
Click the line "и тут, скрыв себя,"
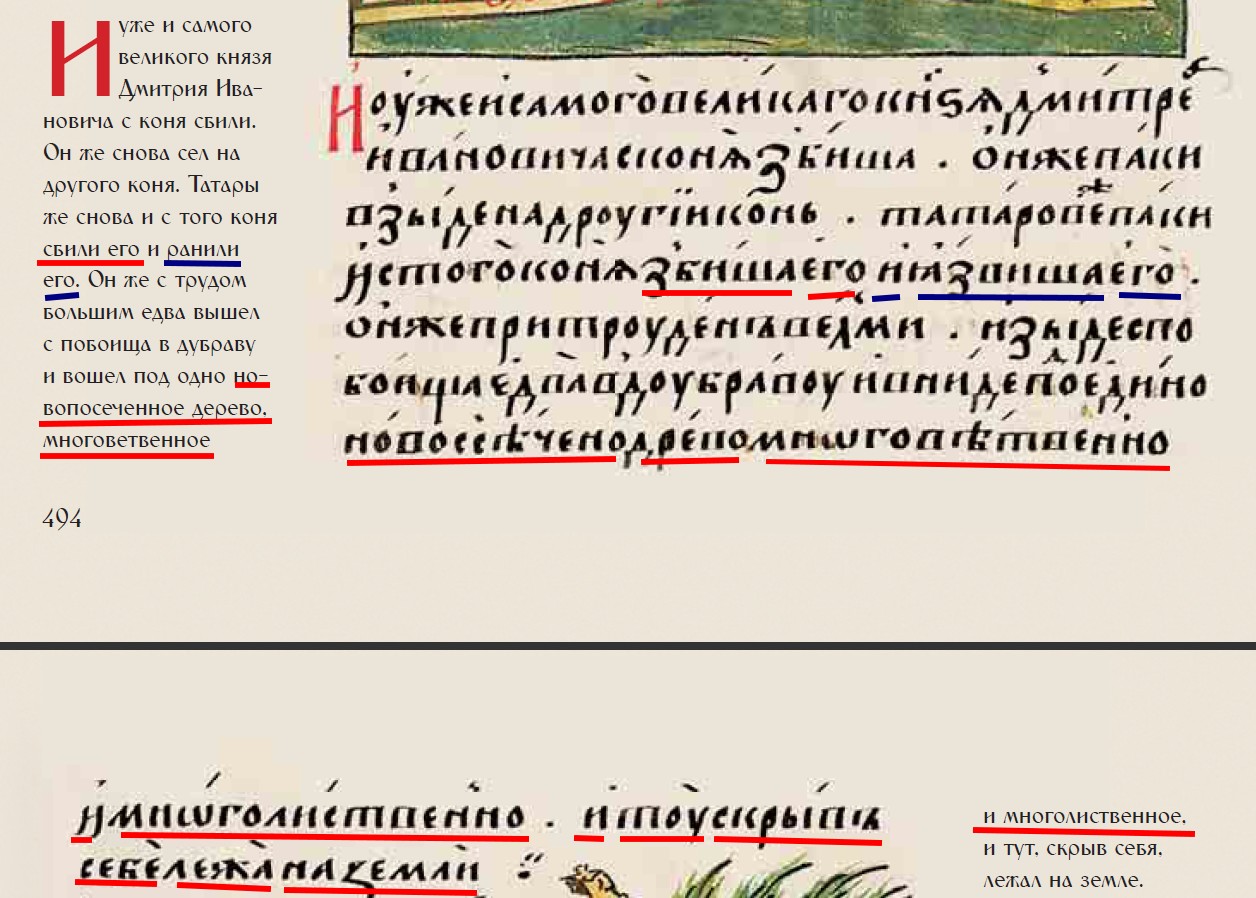(1073, 849)
